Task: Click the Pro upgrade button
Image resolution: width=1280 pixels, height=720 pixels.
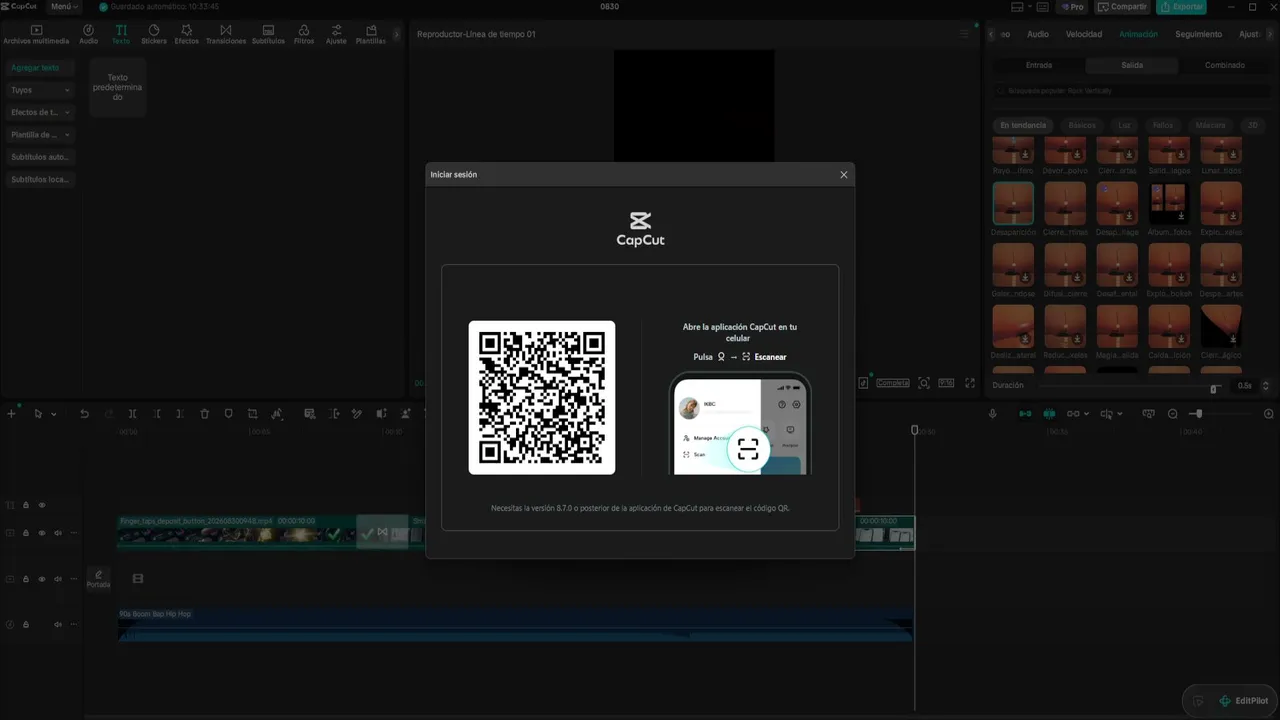Action: click(1073, 7)
